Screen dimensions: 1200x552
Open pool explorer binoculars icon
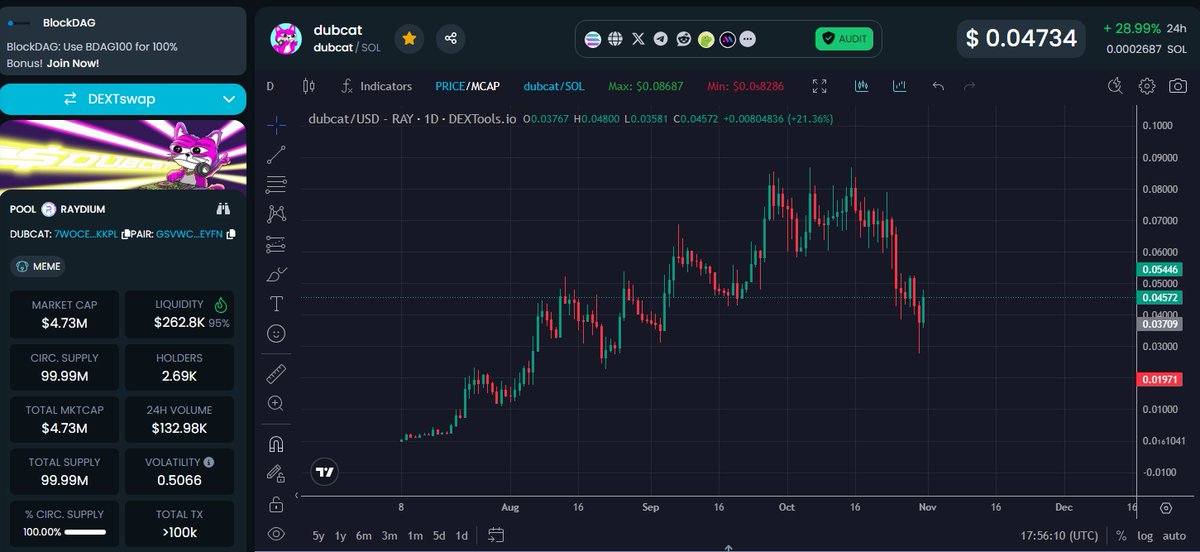point(223,209)
